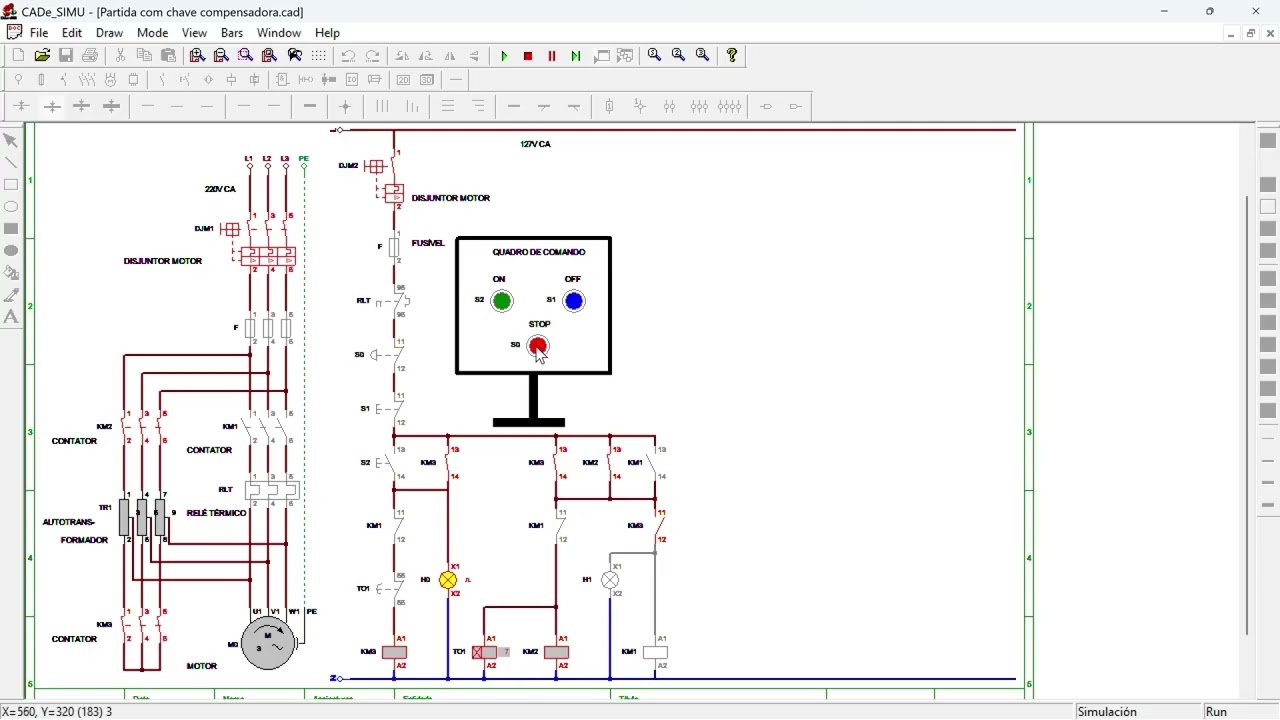Click the 'AUTOTRANS-' label text
The image size is (1280, 720).
69,522
